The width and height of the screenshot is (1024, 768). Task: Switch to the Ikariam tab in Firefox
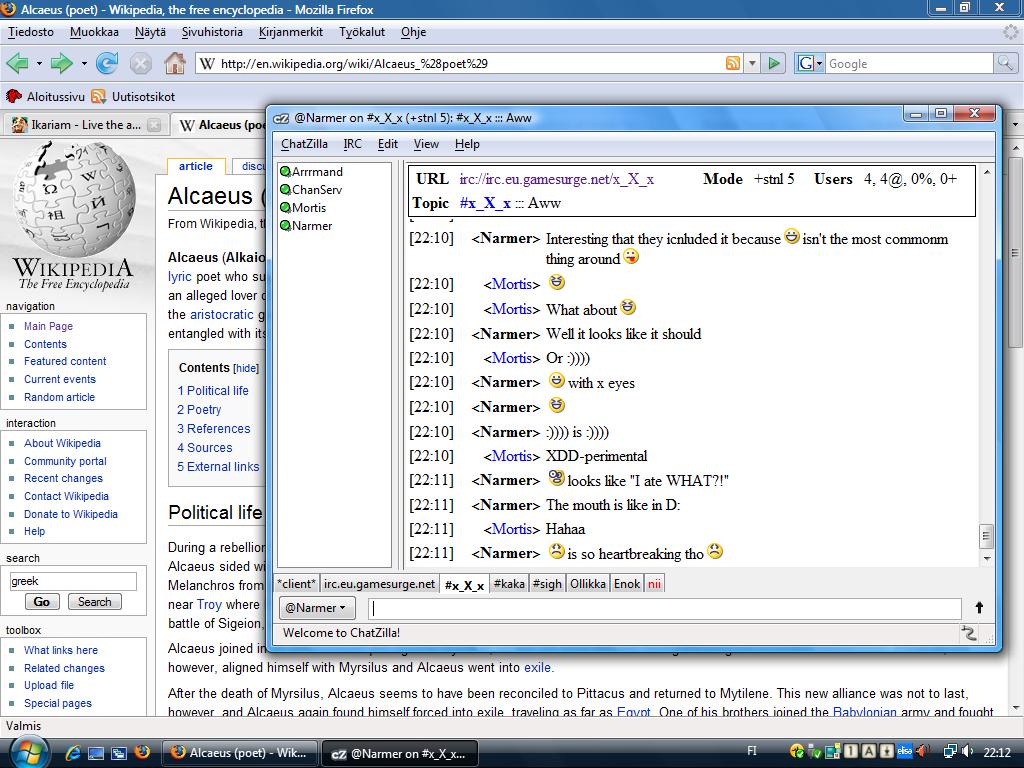click(x=85, y=125)
